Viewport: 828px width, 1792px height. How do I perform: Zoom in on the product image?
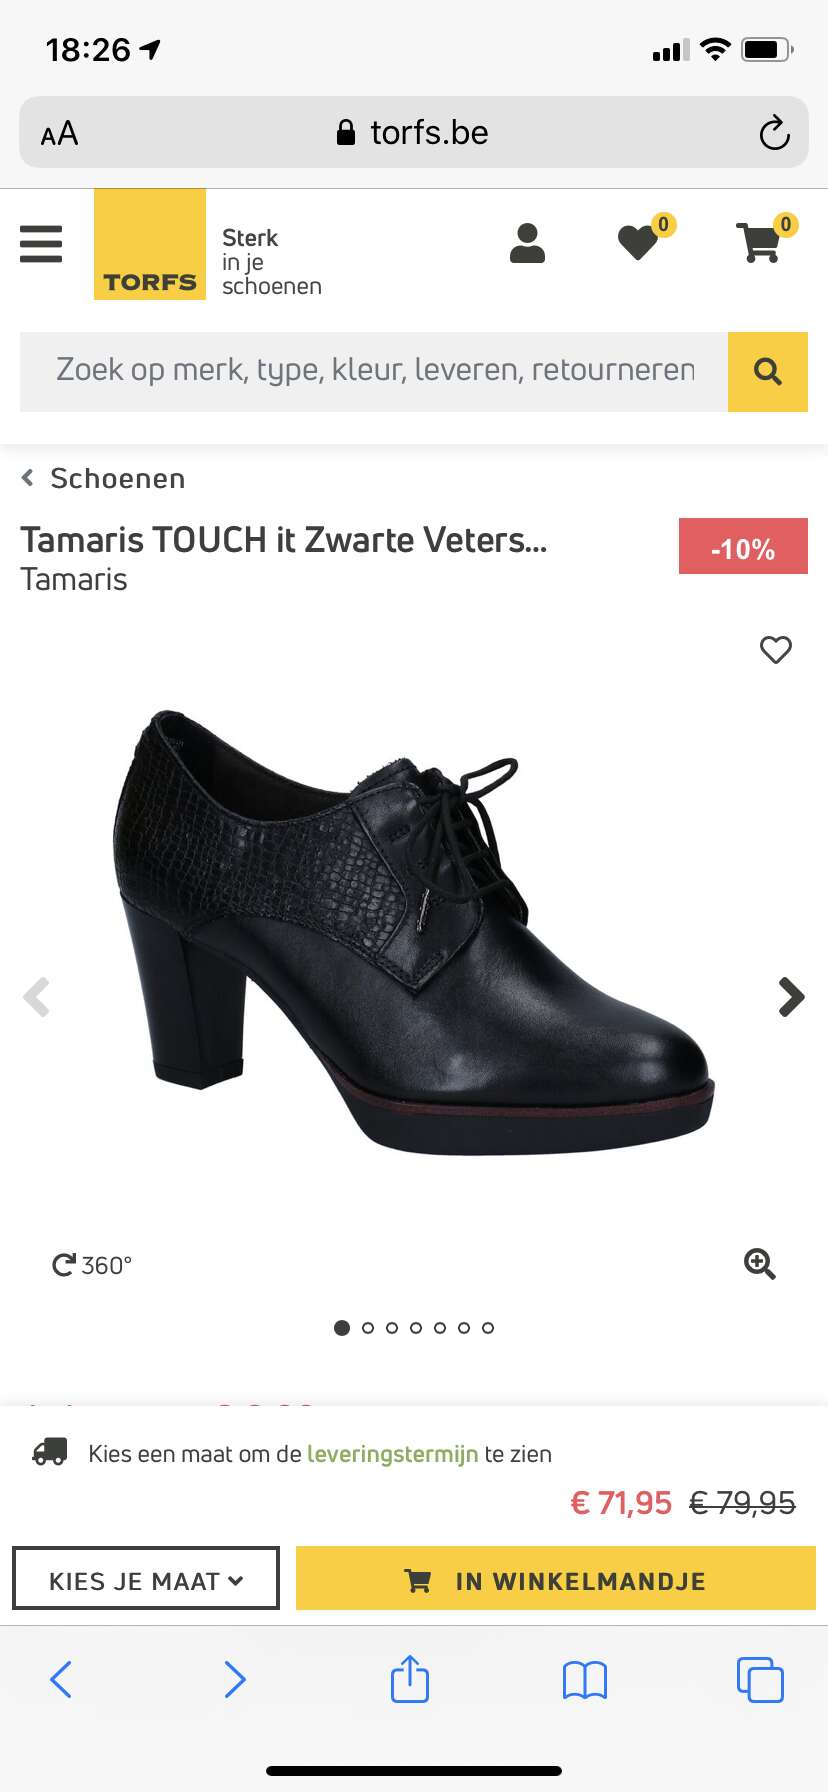coord(760,1264)
